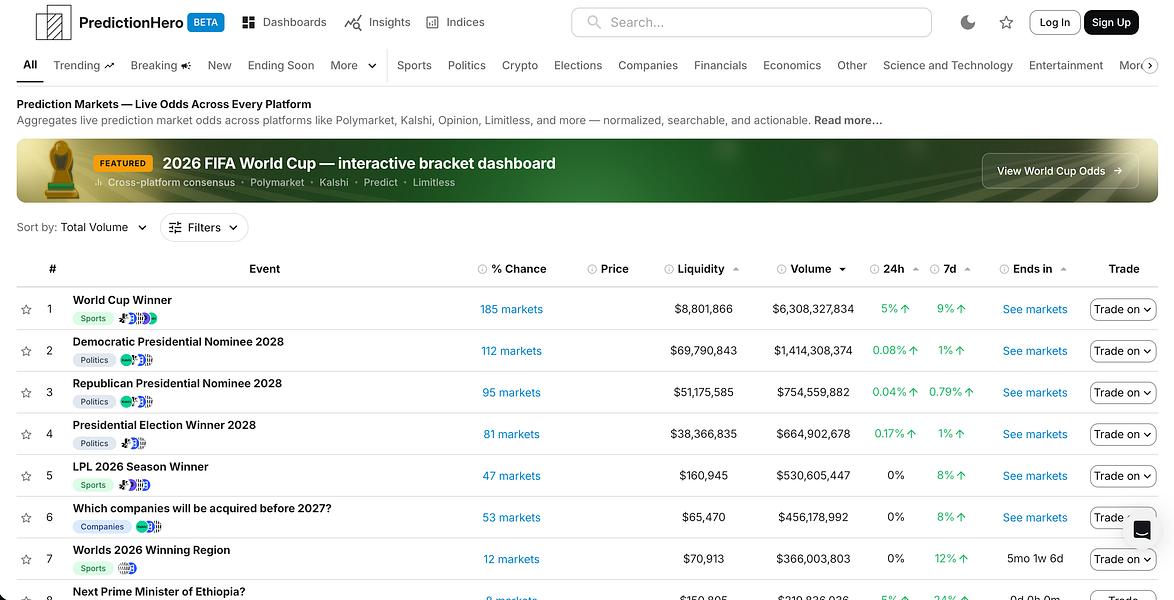Expand Trade on for World Cup Winner
Screen dimensions: 1174x600
pyautogui.click(x=1123, y=309)
